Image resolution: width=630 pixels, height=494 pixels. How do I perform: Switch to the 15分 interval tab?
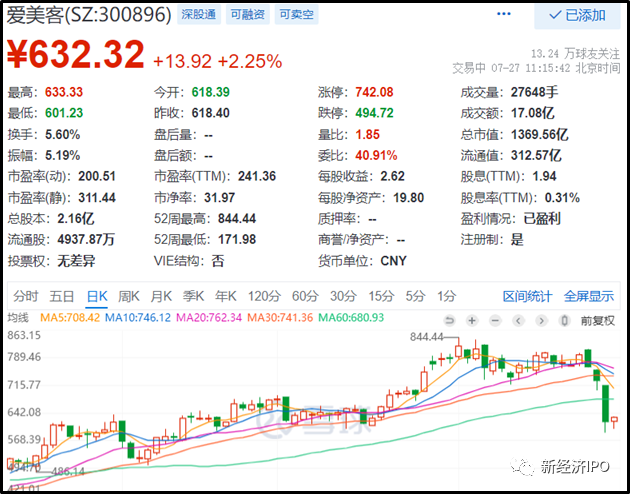click(381, 296)
